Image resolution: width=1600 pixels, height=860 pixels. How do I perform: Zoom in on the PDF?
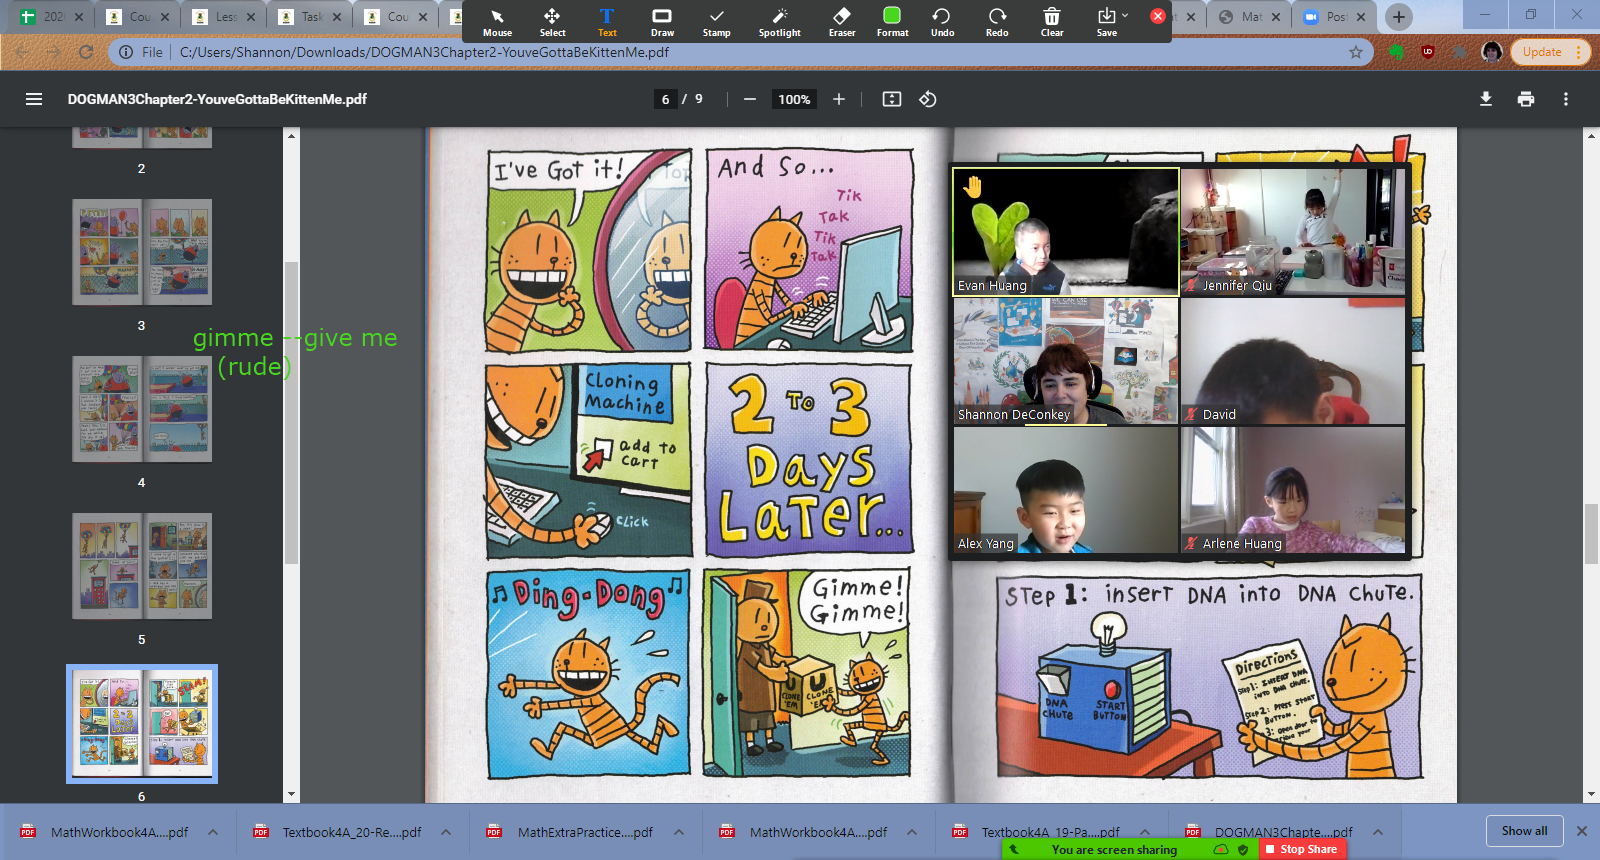coord(839,99)
